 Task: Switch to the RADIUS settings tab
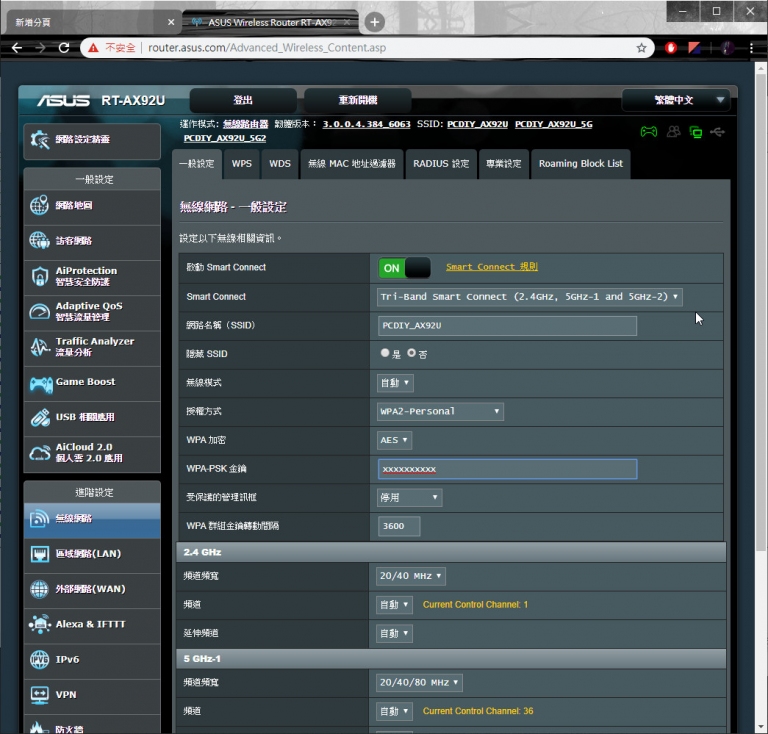pyautogui.click(x=441, y=164)
